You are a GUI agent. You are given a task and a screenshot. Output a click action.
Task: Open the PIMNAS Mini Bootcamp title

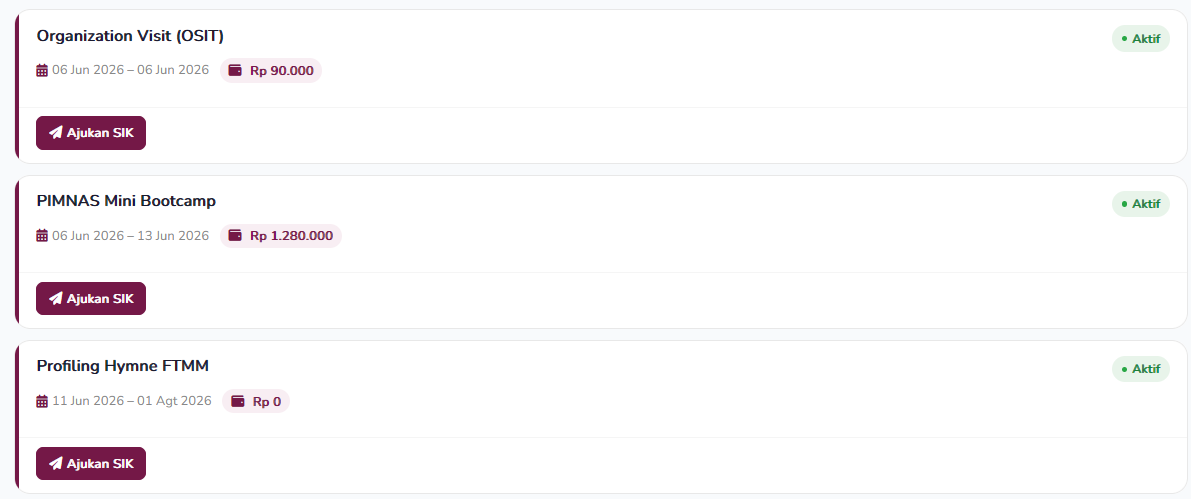point(126,201)
